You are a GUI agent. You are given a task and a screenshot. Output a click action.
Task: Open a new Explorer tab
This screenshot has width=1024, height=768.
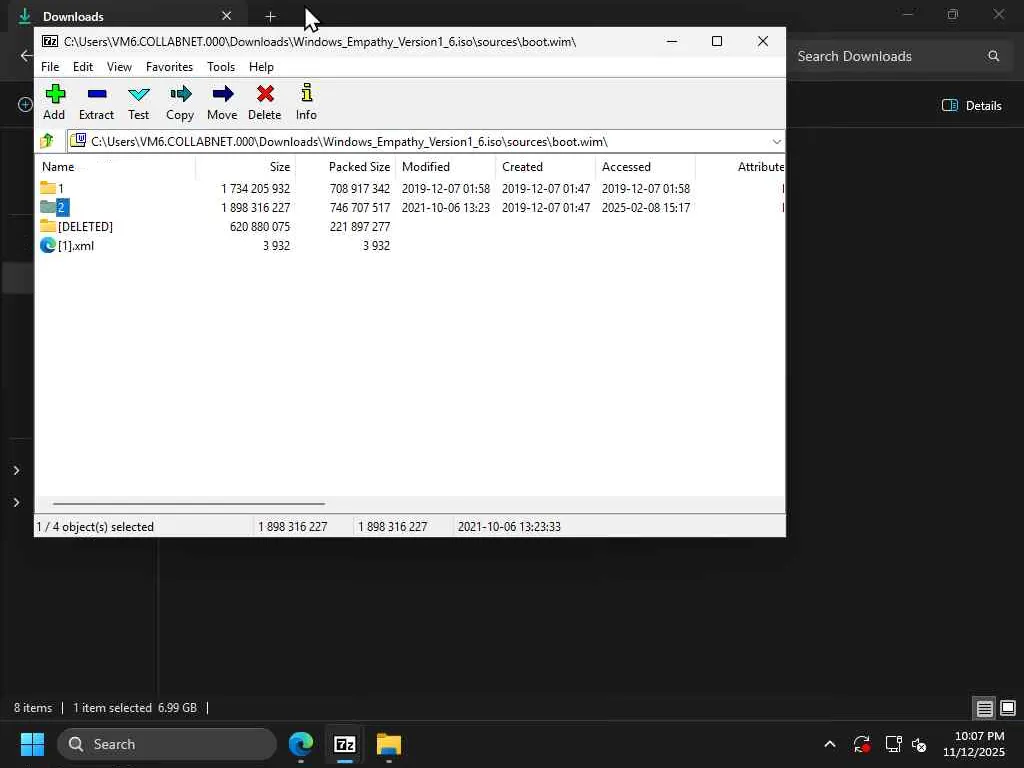coord(270,16)
